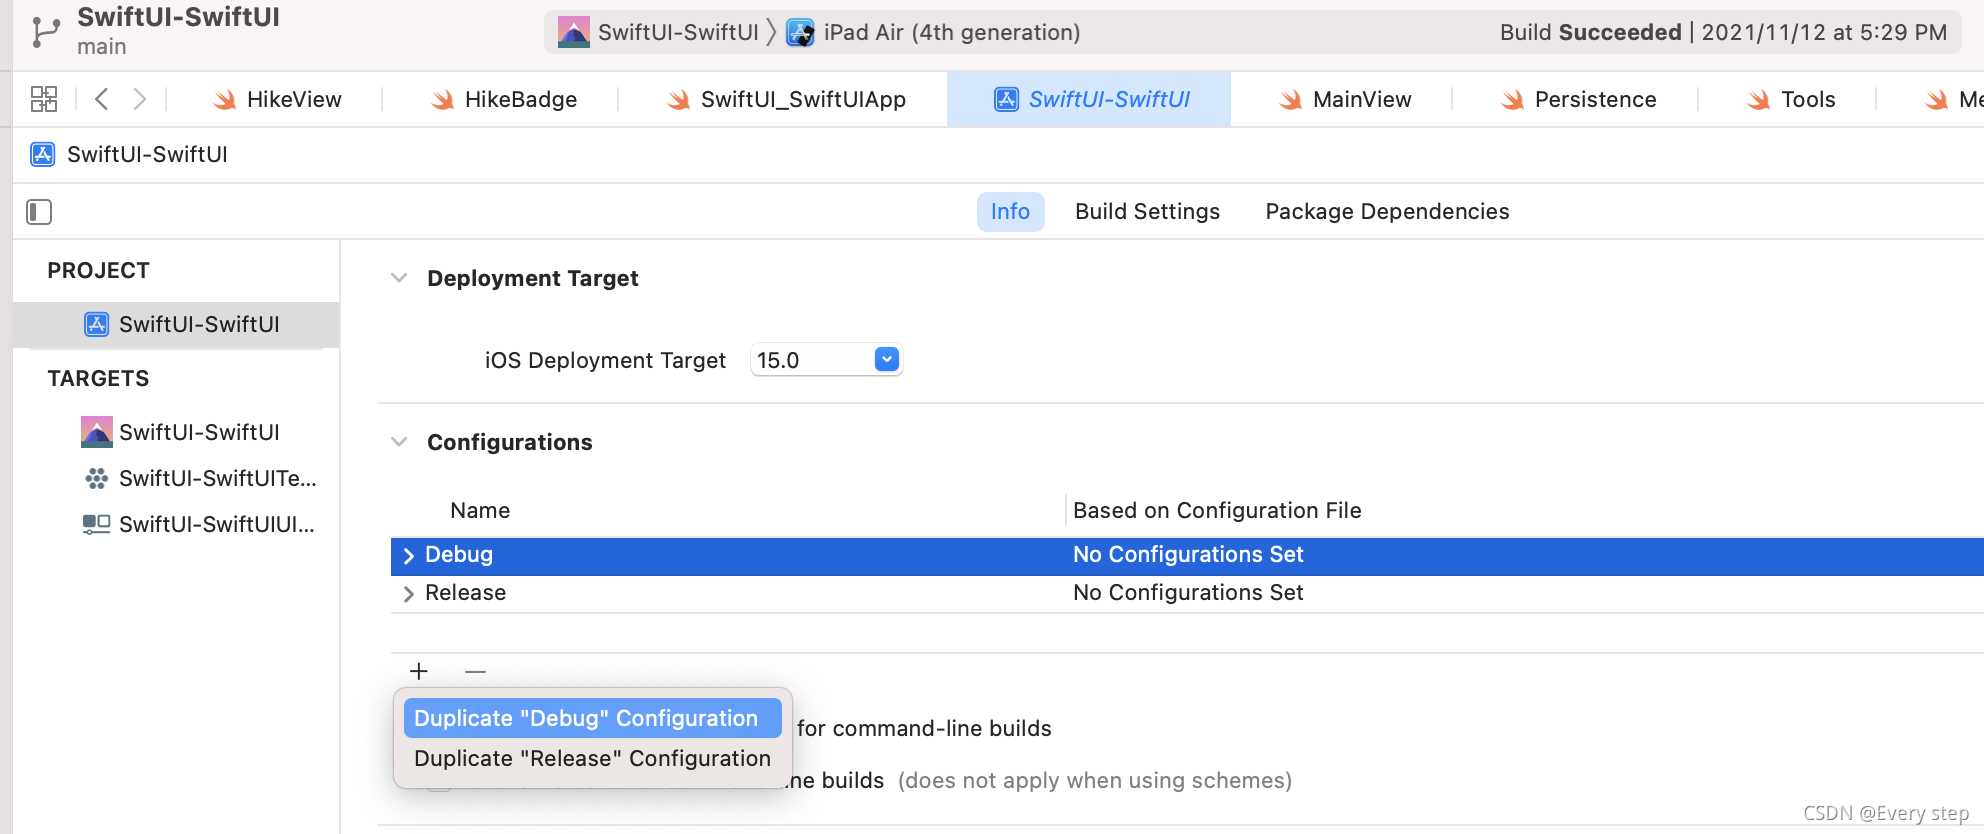This screenshot has height=834, width=1984.
Task: Click Release's No Configurations Set cell
Action: point(1188,592)
